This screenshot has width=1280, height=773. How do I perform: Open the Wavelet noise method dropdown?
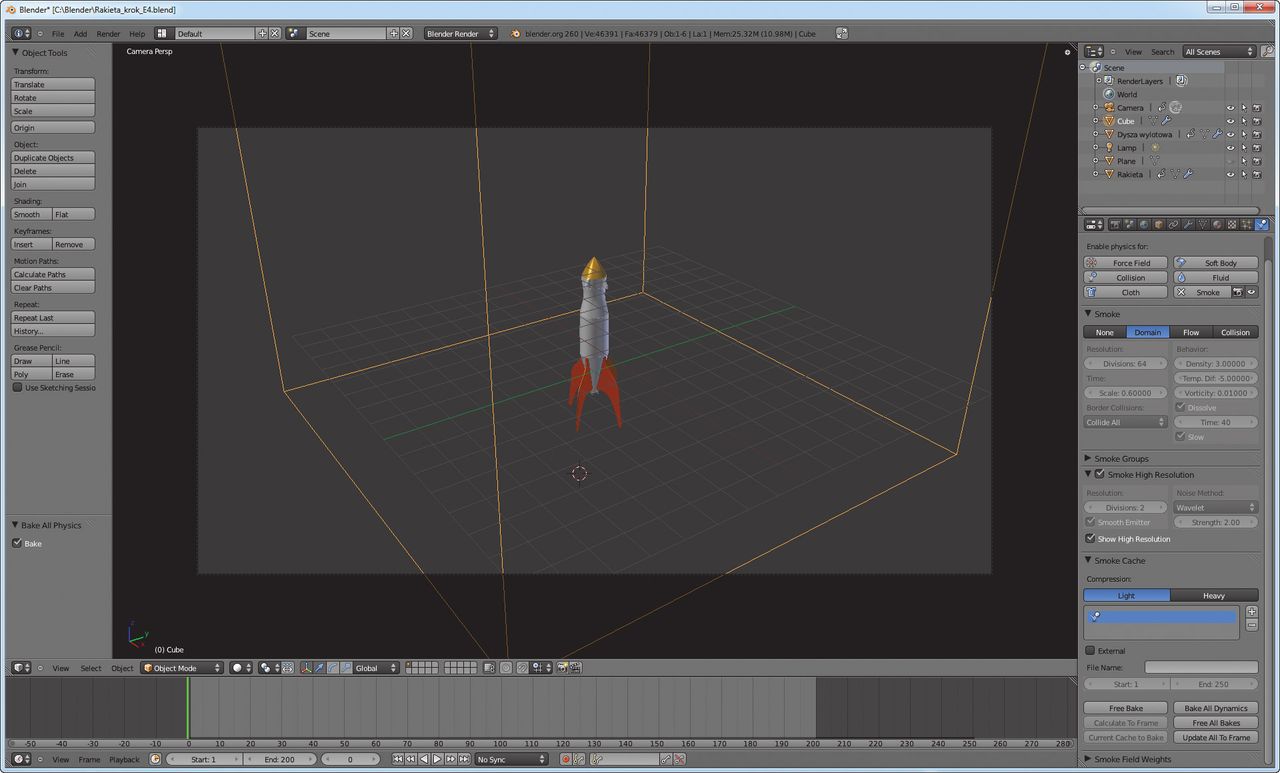coord(1216,507)
